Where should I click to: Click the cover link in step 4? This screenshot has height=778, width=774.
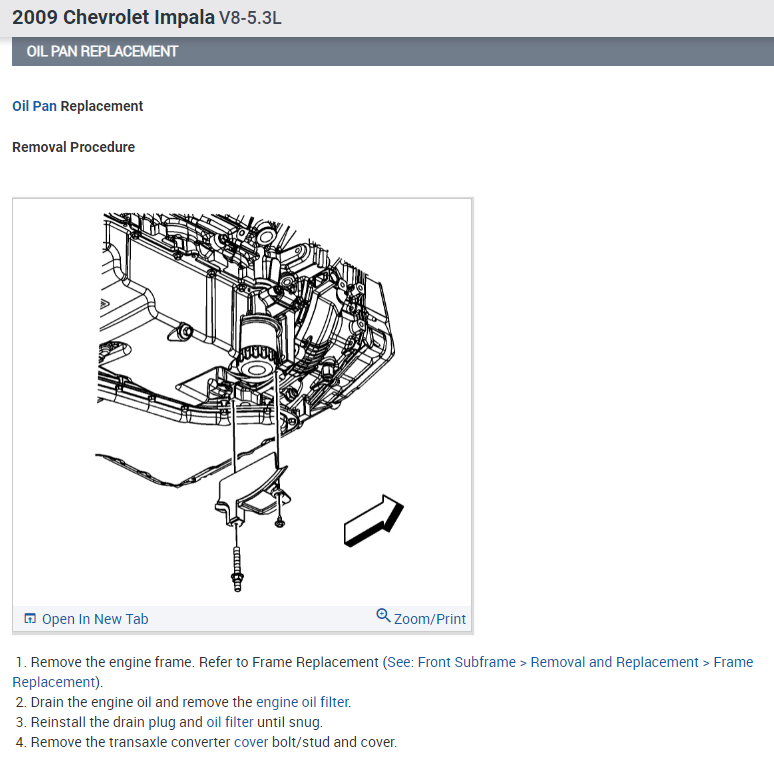point(251,742)
